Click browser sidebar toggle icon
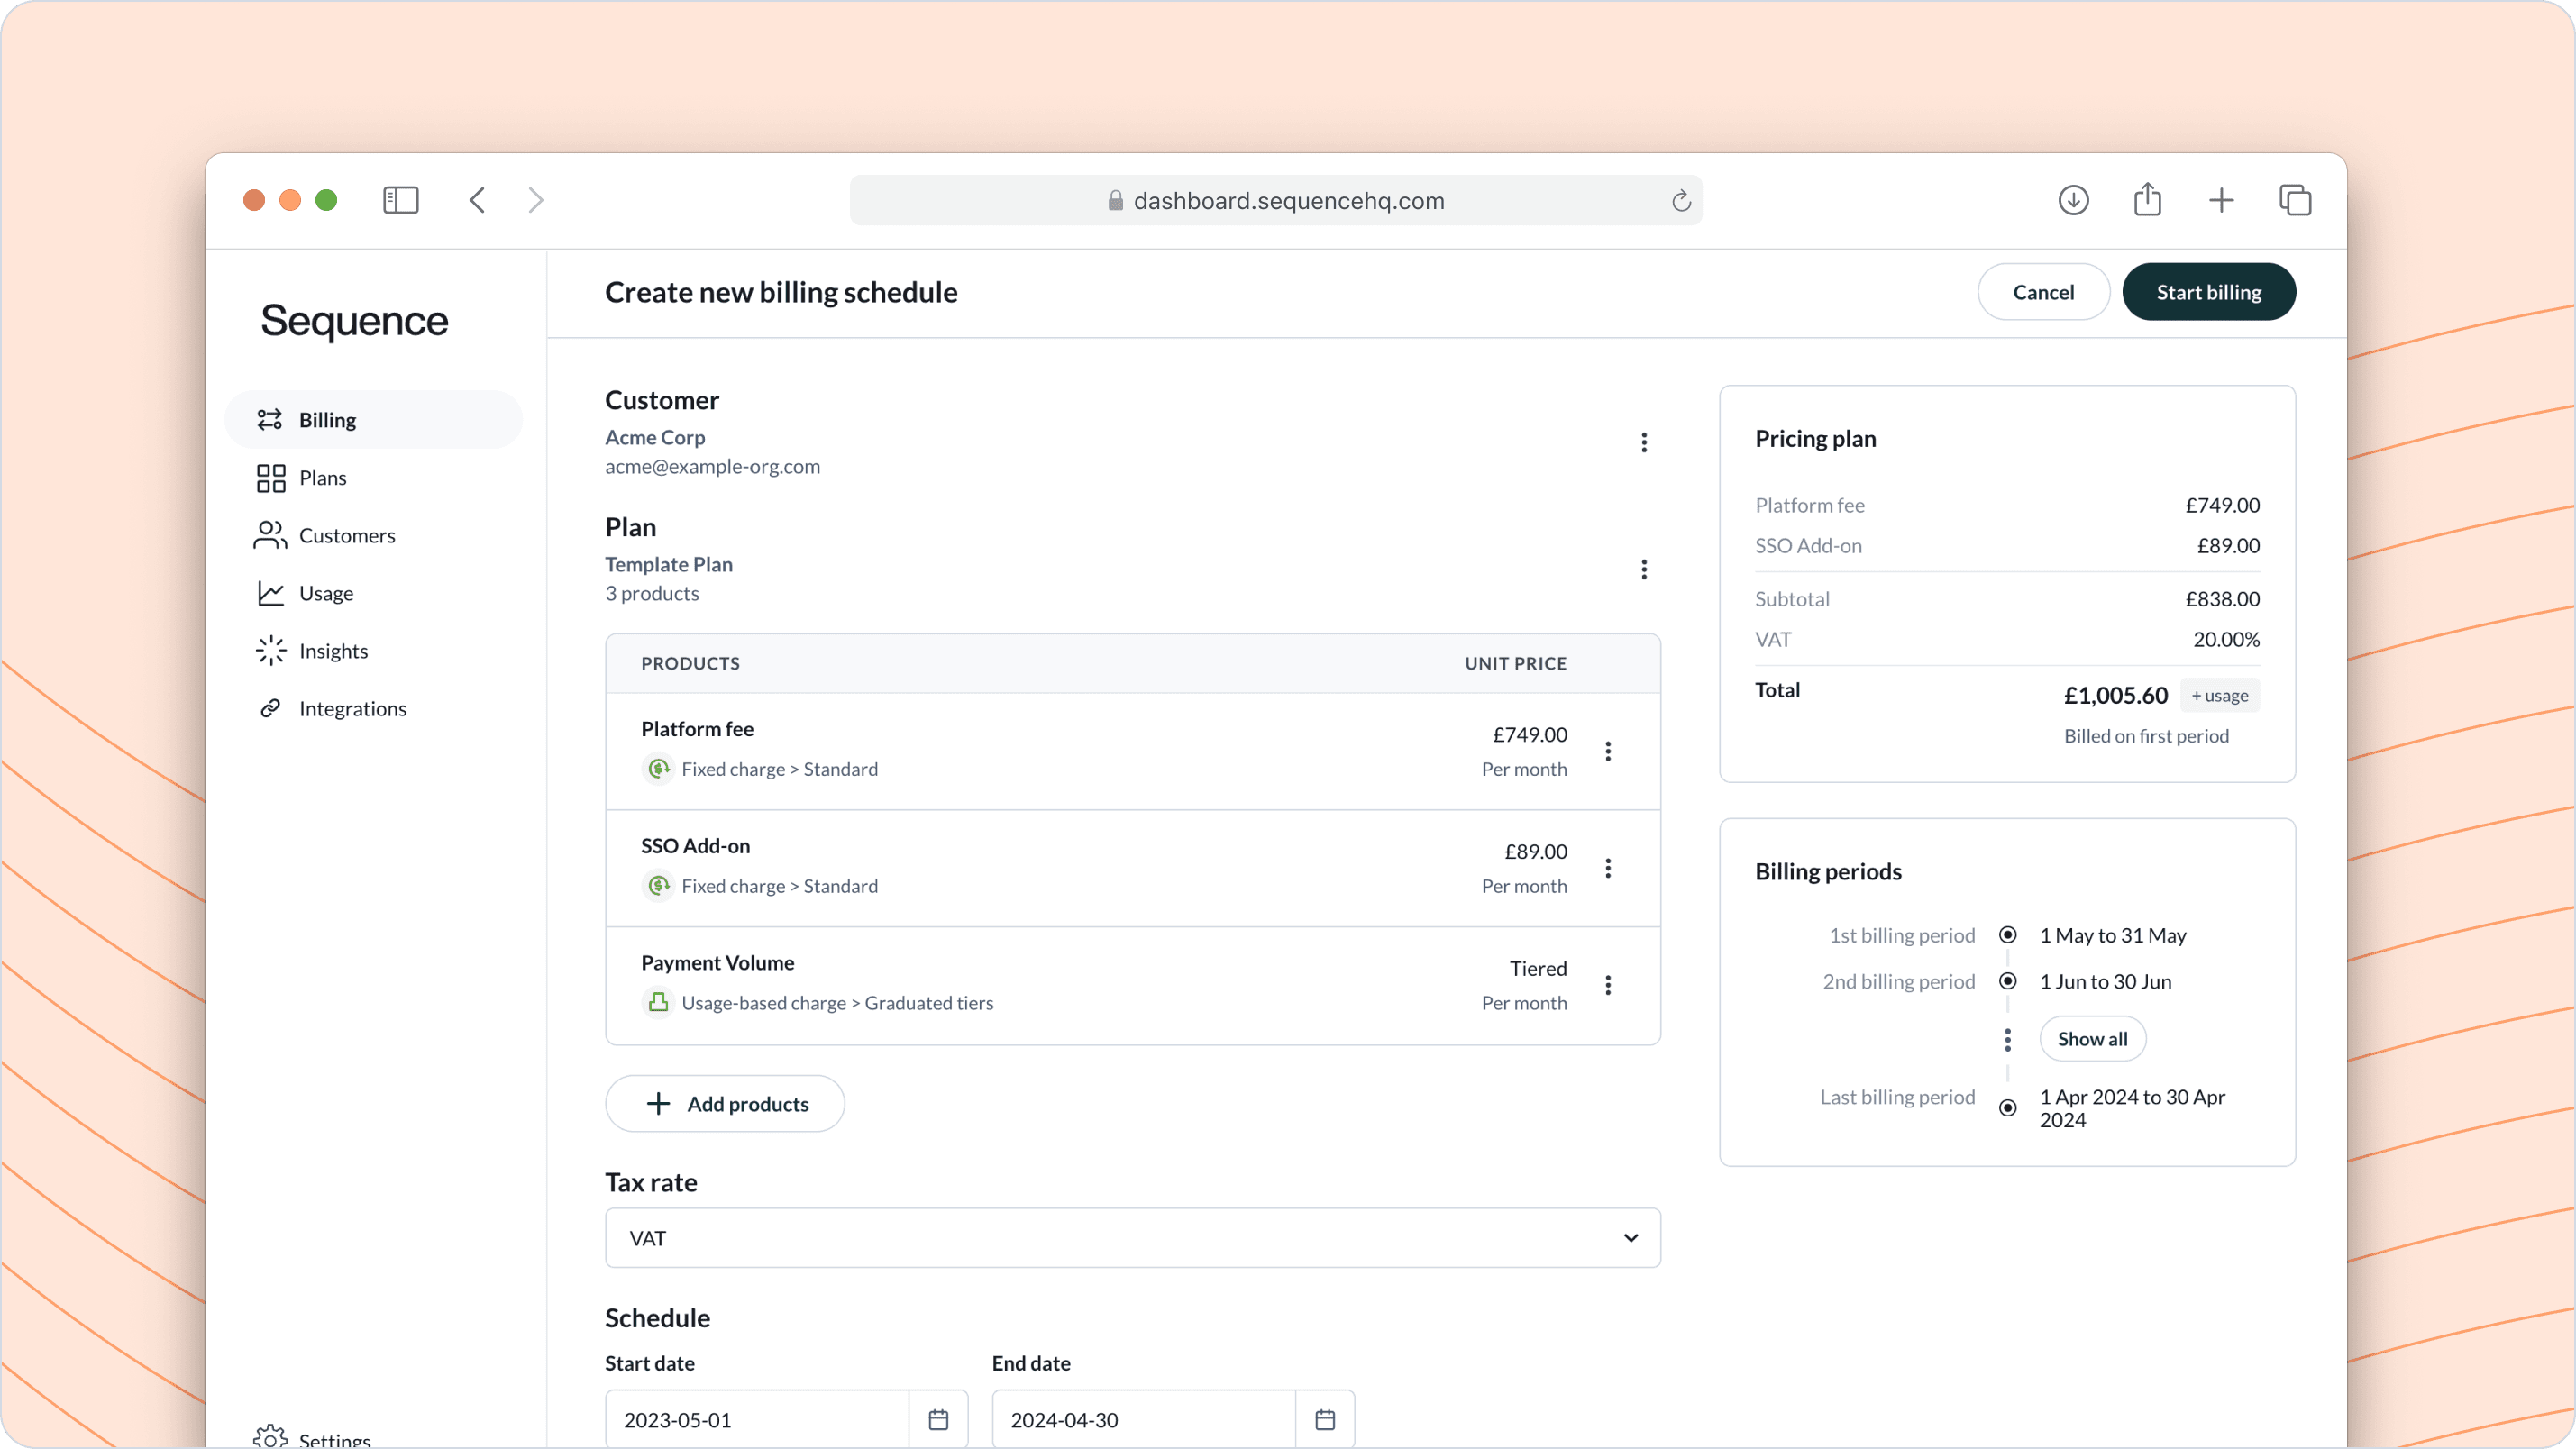The width and height of the screenshot is (2576, 1449). point(400,200)
